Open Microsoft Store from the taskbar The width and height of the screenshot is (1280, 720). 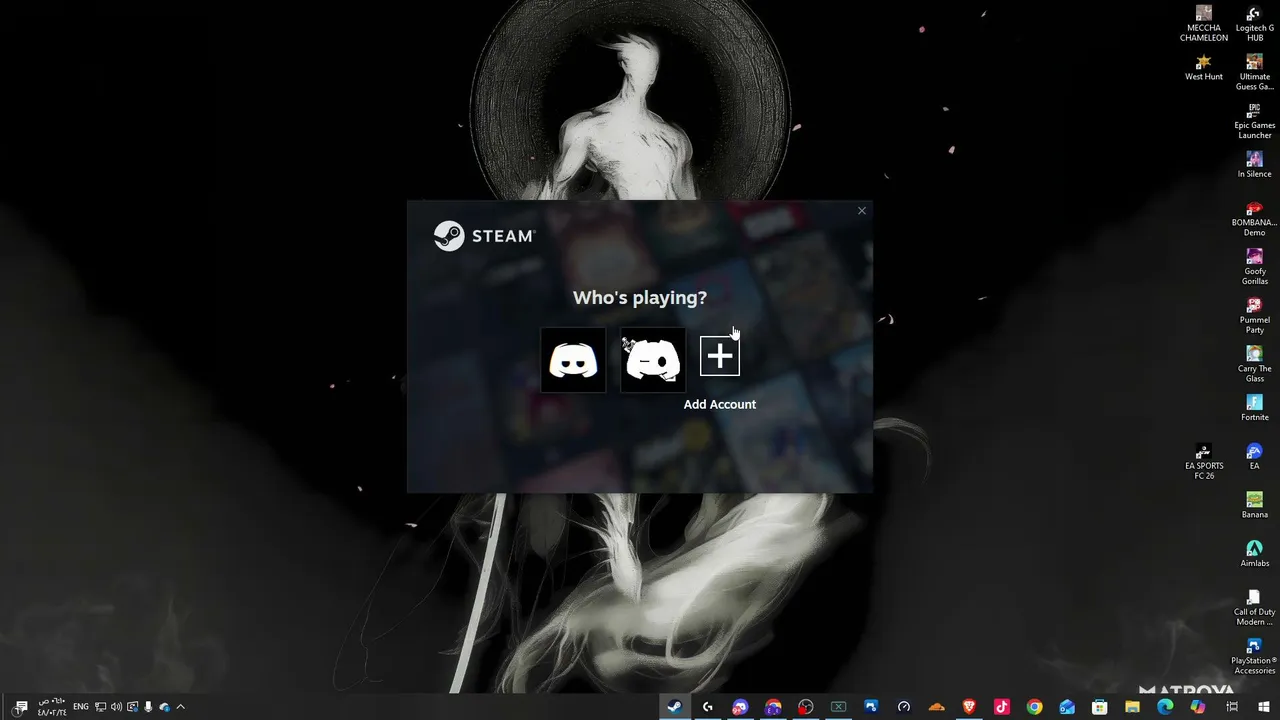1100,707
